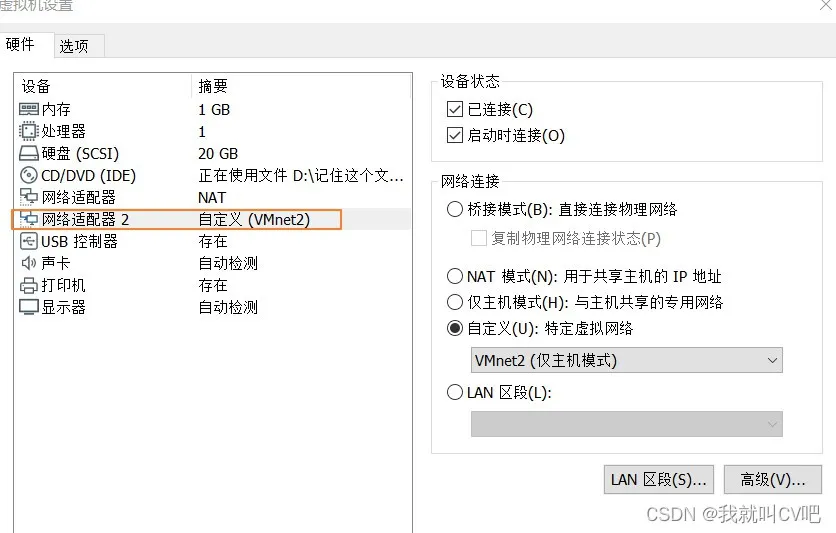Image resolution: width=836 pixels, height=533 pixels.
Task: Select the LAN 区段(L) radio button
Action: click(x=455, y=393)
